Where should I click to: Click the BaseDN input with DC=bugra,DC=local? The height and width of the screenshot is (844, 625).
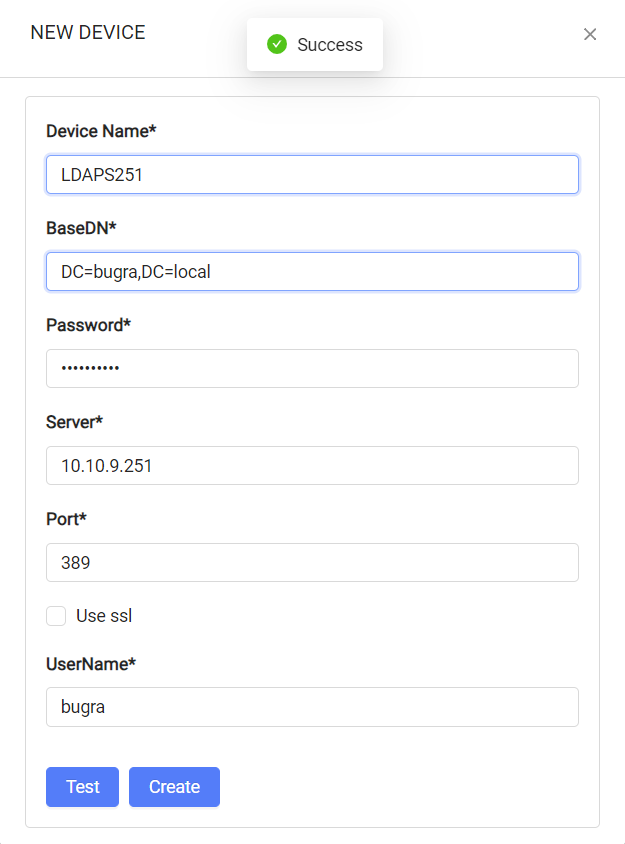click(x=312, y=271)
